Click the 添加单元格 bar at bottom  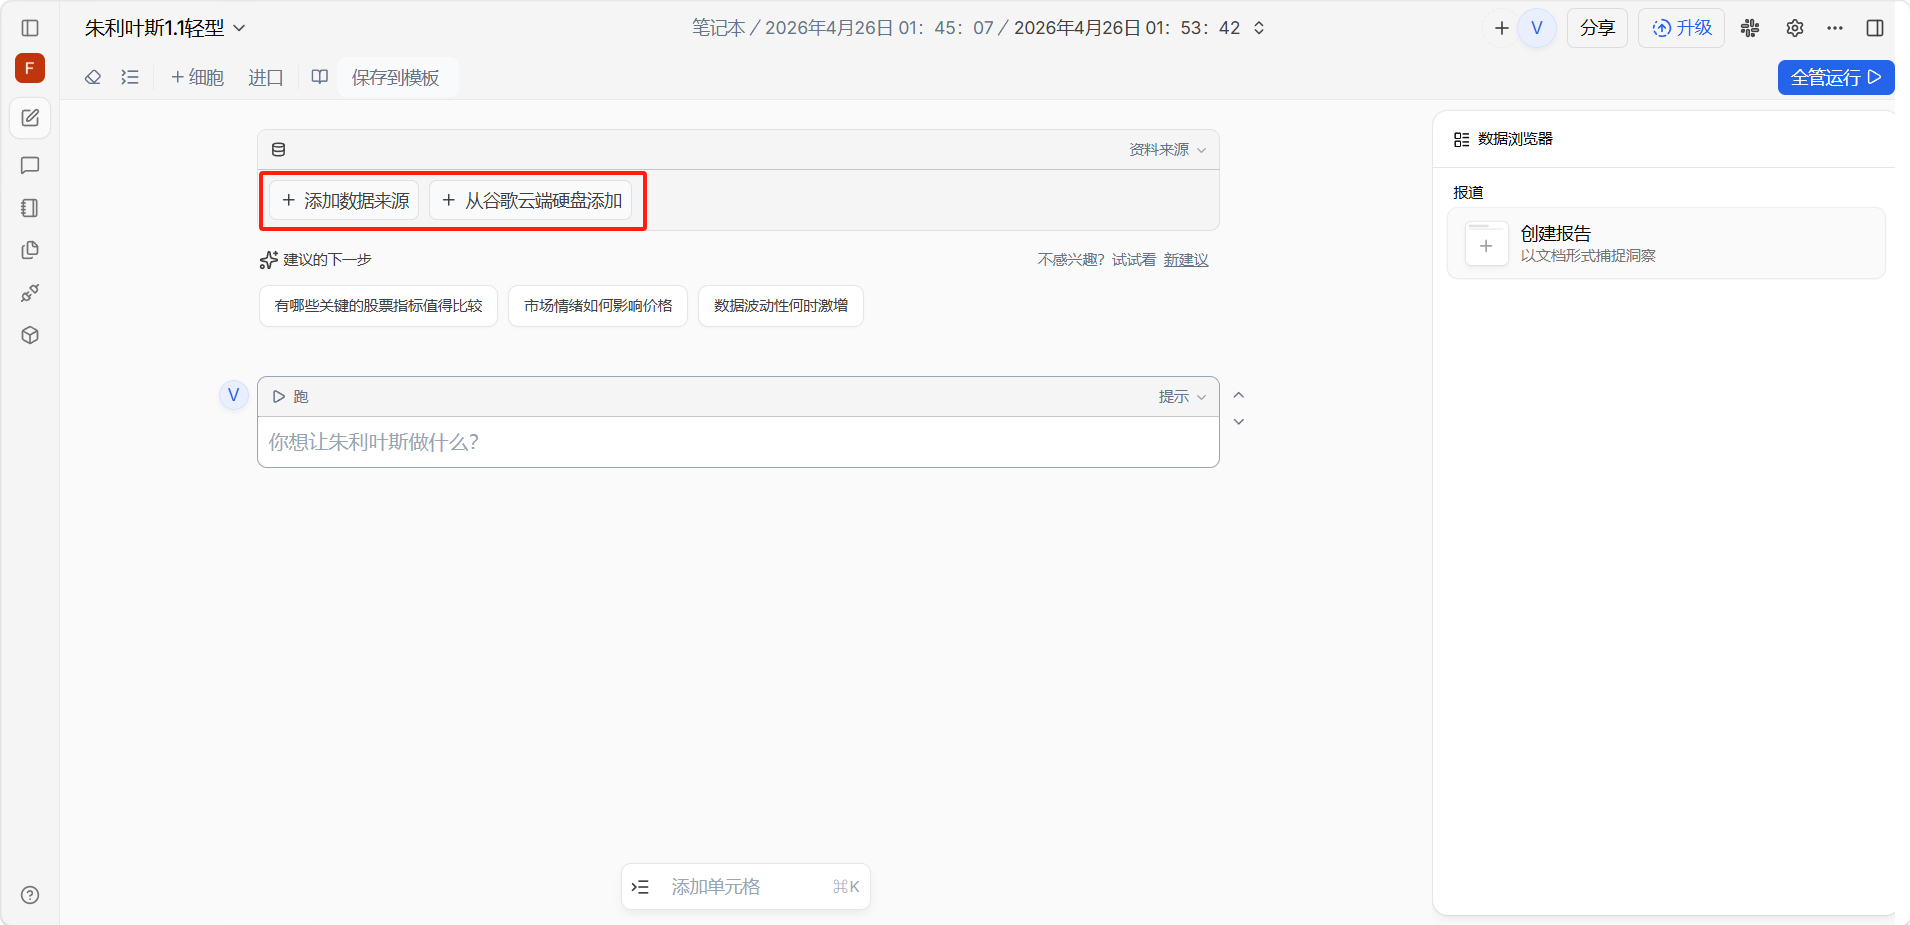pyautogui.click(x=746, y=887)
